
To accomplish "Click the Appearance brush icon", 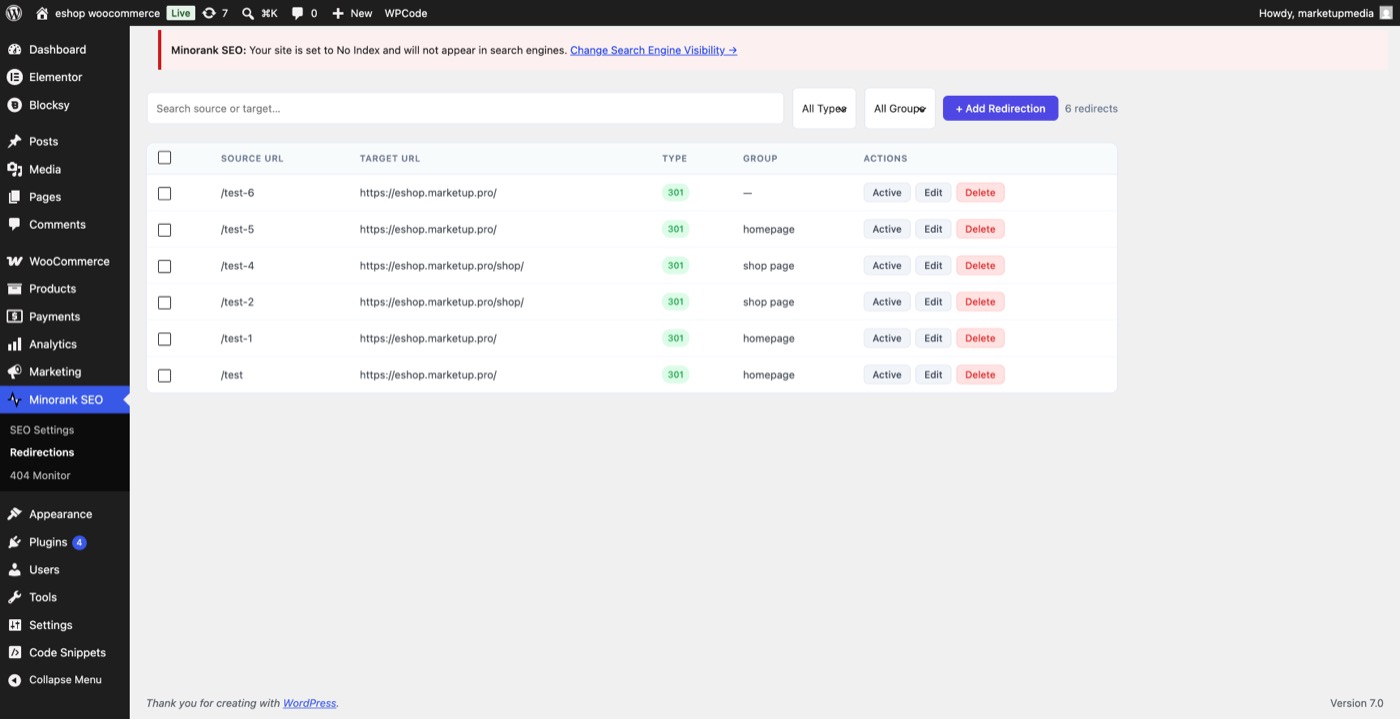I will tap(14, 514).
